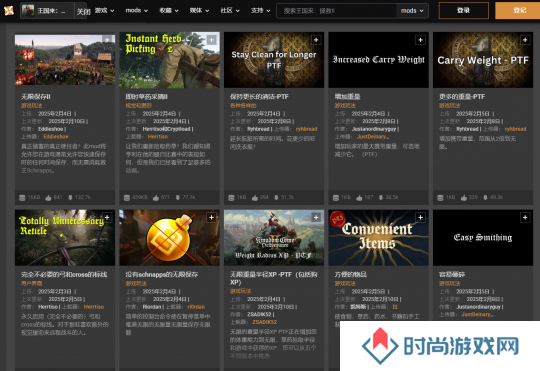The width and height of the screenshot is (540, 371).
Task: Click thumbs-up icon on Instant Herb Picking card
Action: [156, 198]
